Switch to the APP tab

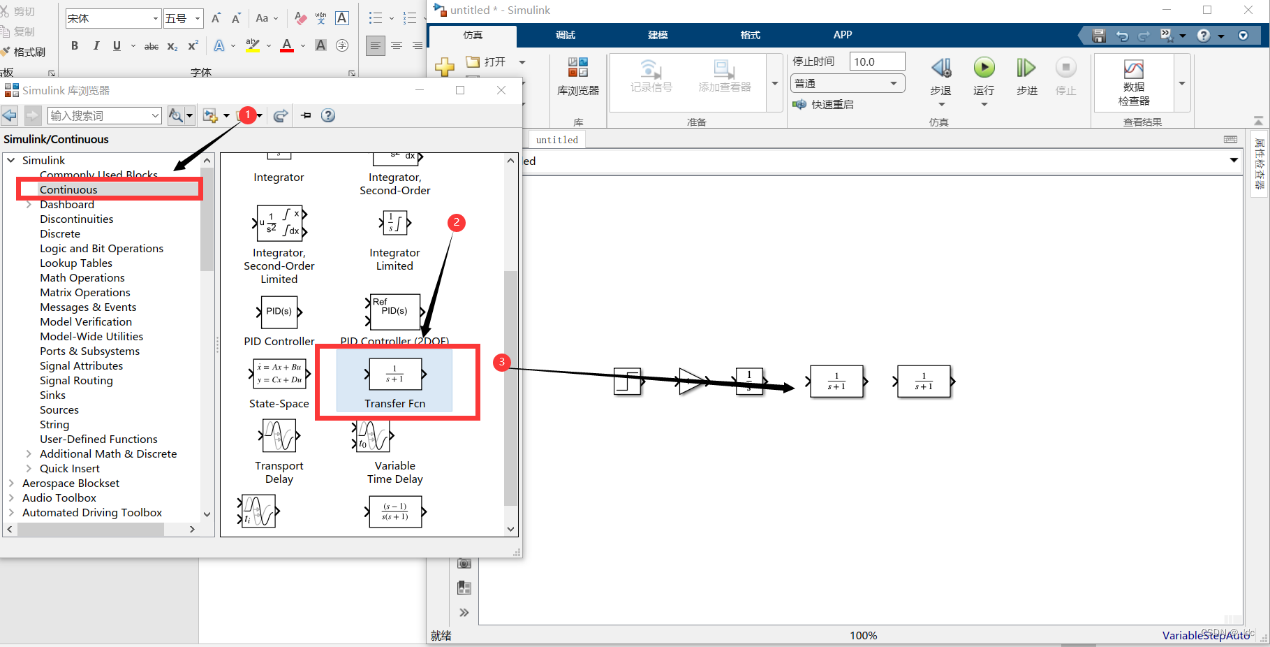[843, 35]
